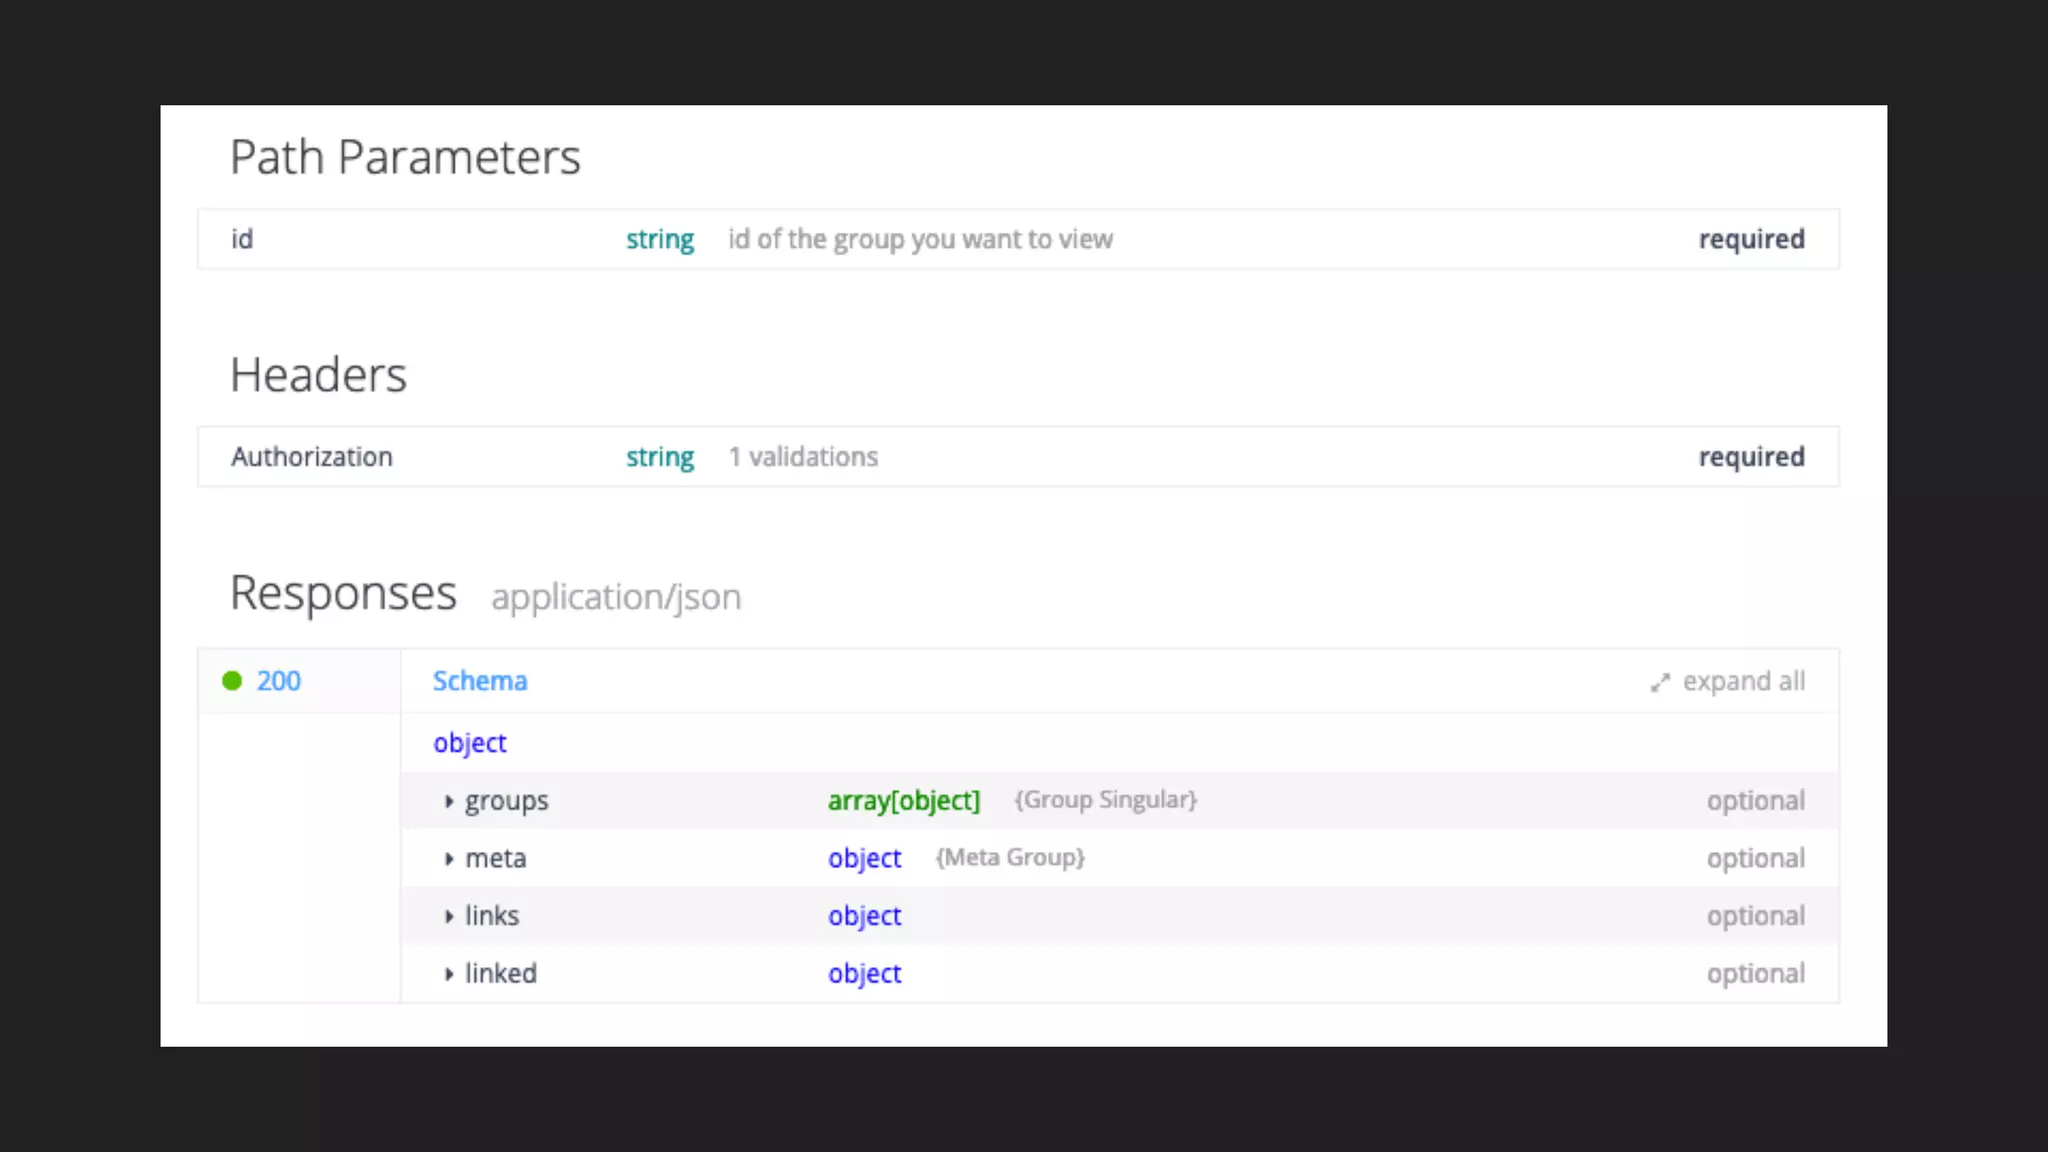Viewport: 2048px width, 1152px height.
Task: Expand the meta property triangle
Action: tap(449, 859)
